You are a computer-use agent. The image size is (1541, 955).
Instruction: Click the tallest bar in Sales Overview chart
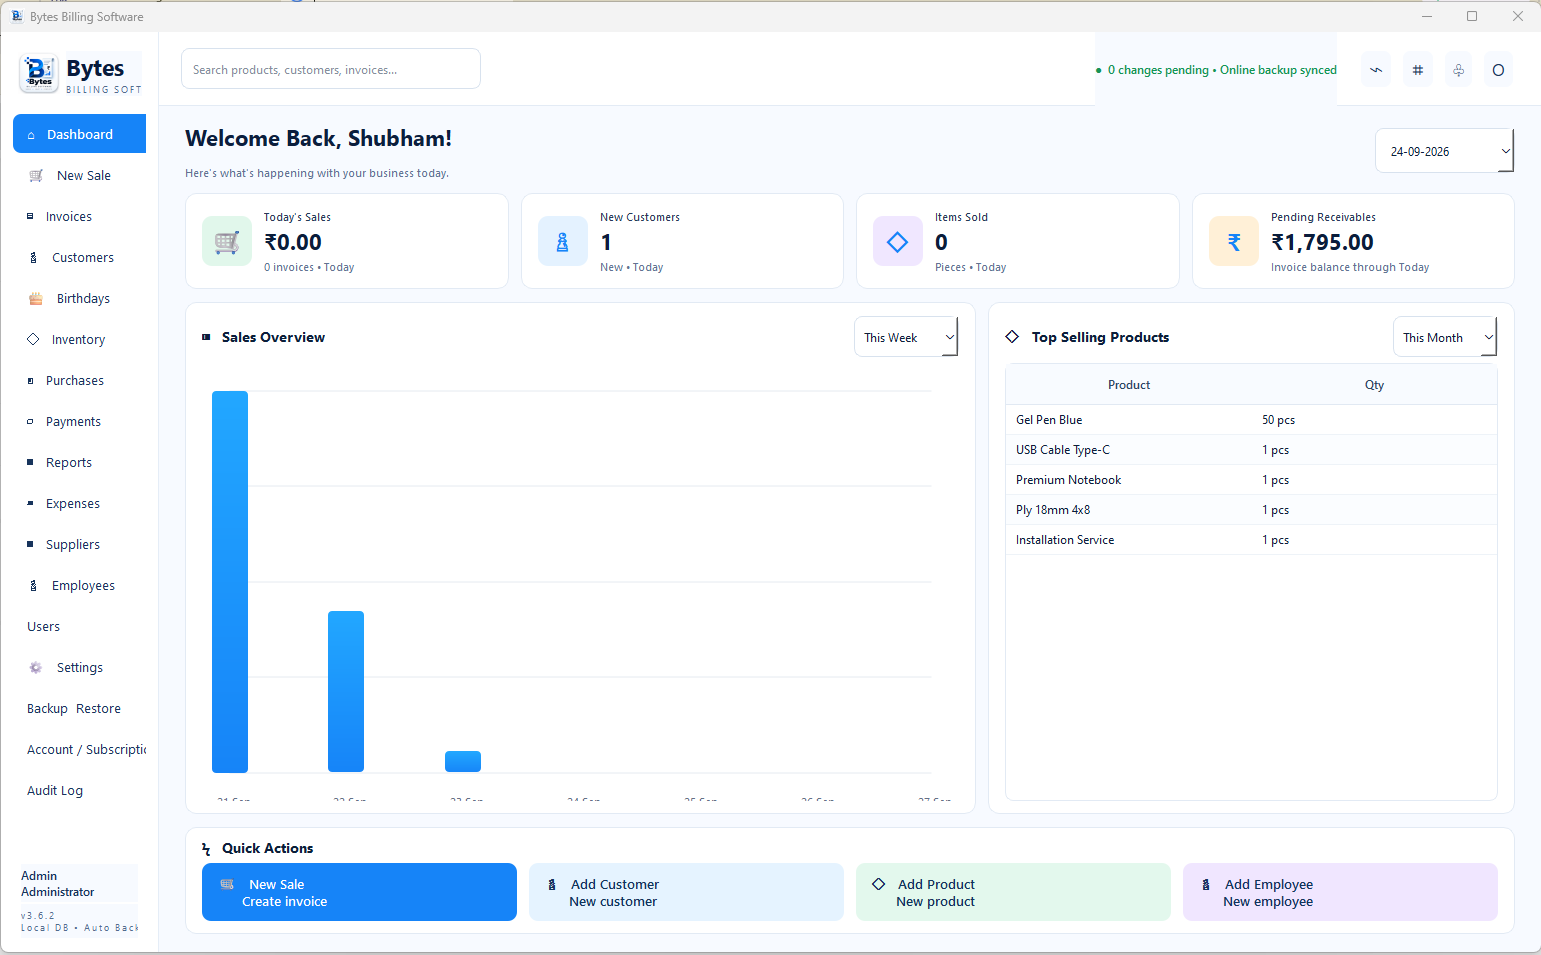230,582
